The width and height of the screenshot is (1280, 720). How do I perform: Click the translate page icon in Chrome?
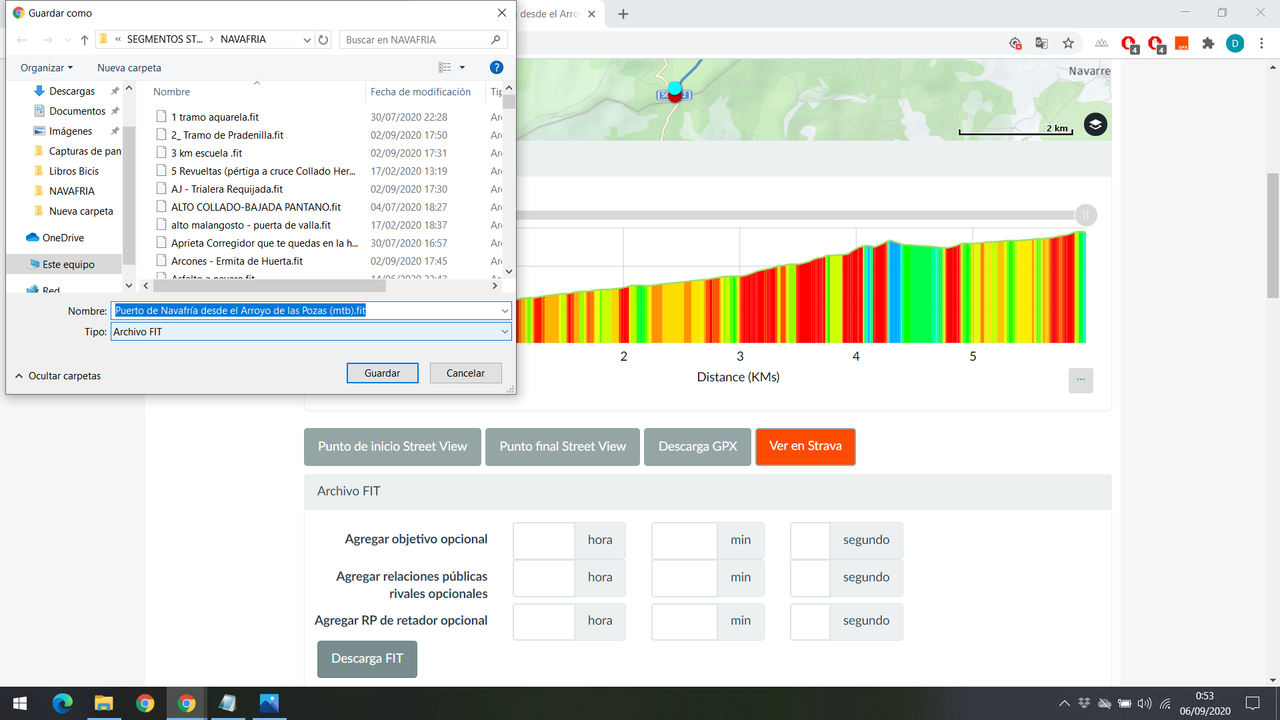click(1041, 43)
